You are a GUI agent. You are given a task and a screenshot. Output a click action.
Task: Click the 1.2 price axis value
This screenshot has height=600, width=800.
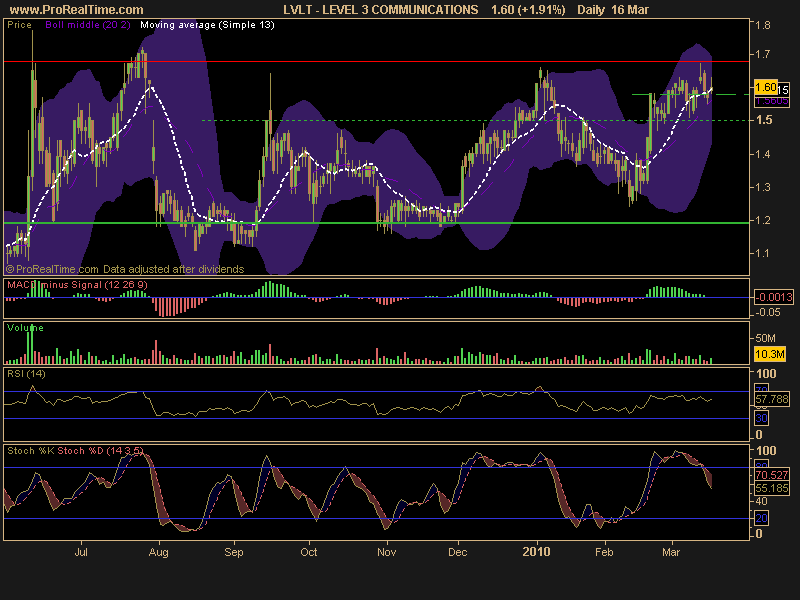pyautogui.click(x=763, y=220)
